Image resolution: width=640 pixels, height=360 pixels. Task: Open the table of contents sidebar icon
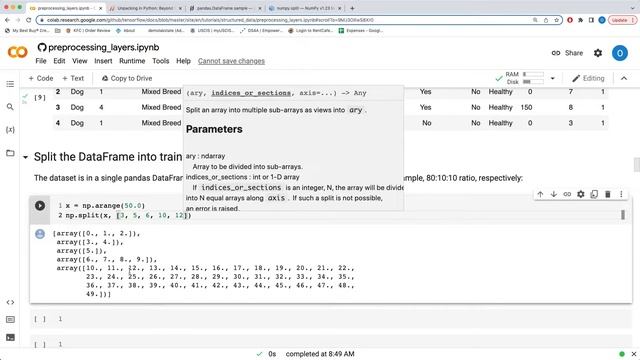click(x=10, y=84)
